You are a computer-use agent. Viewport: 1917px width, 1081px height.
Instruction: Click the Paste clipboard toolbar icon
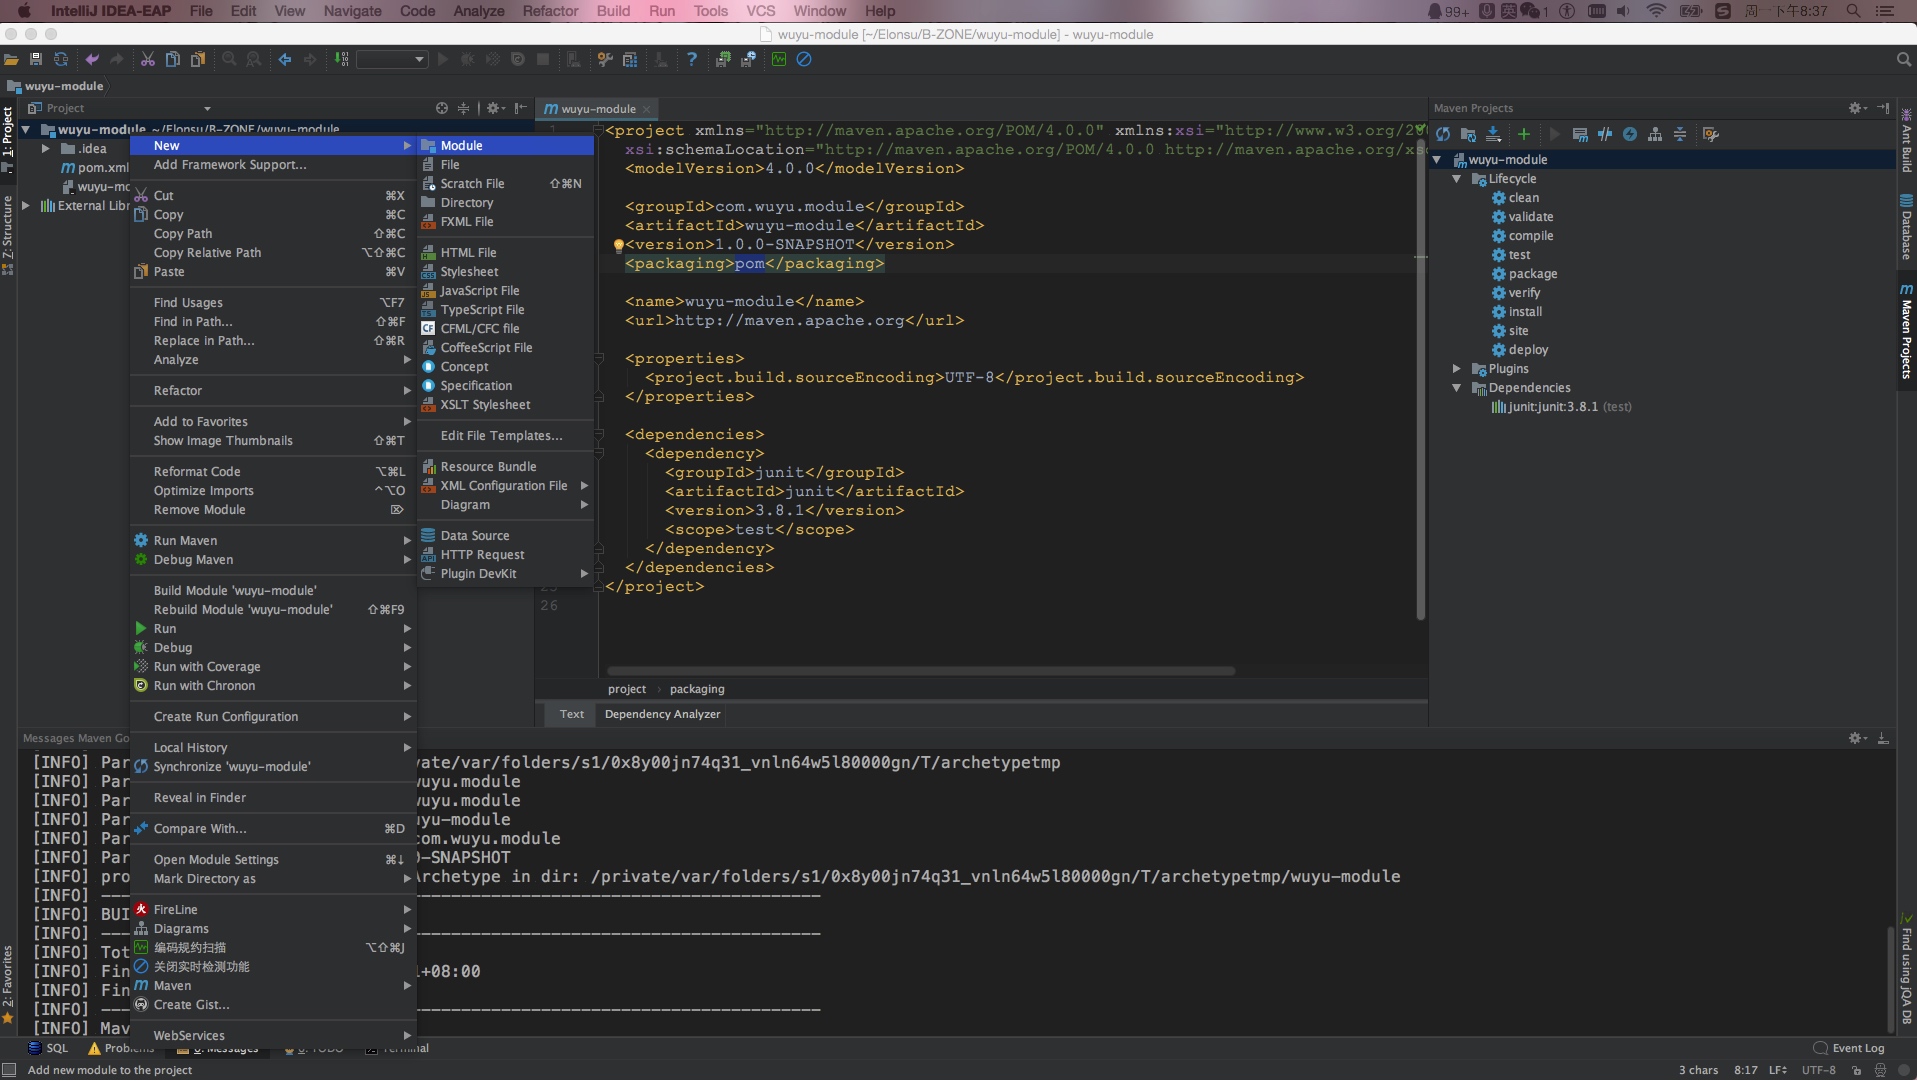198,60
